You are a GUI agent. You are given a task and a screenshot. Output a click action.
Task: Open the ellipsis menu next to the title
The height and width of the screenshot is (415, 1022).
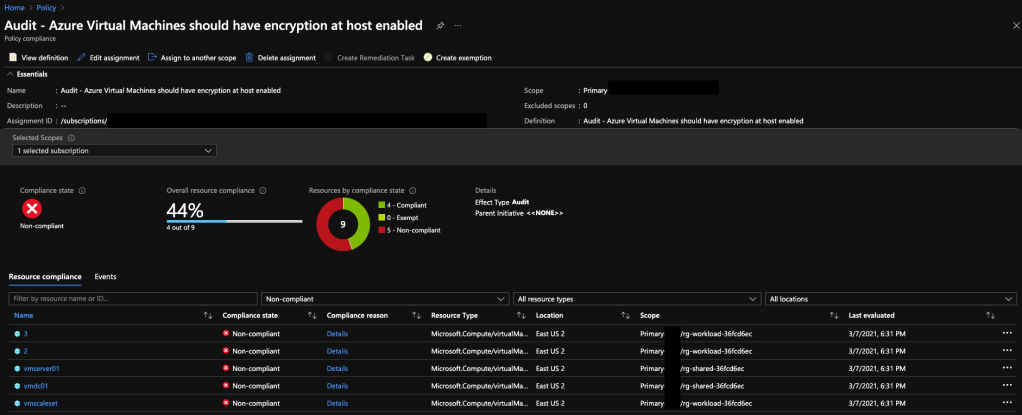click(458, 25)
